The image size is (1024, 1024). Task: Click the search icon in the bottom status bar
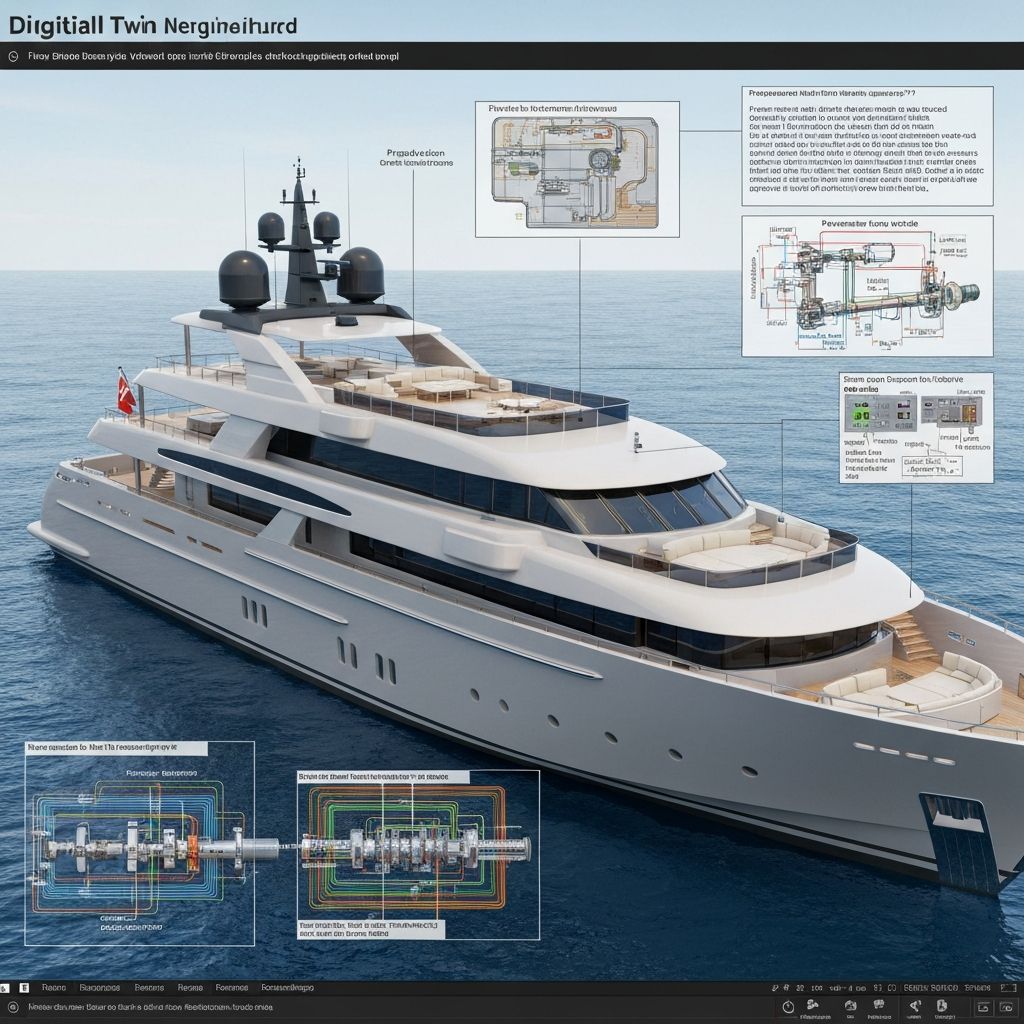point(13,1008)
